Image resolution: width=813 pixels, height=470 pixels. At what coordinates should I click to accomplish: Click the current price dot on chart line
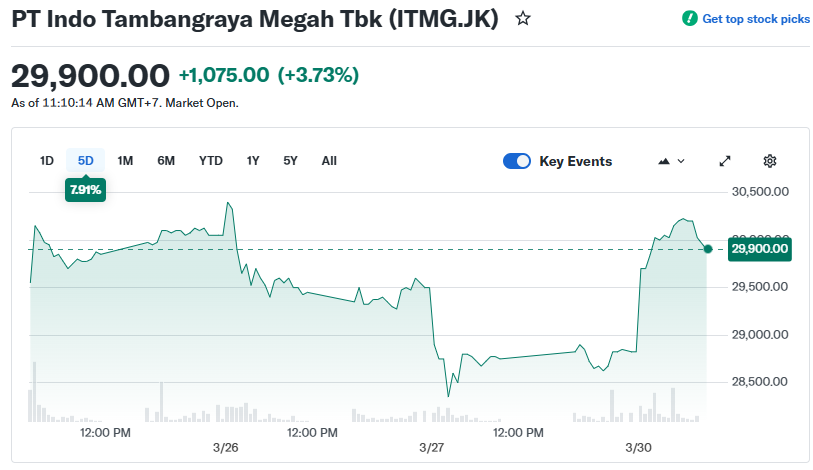(708, 249)
